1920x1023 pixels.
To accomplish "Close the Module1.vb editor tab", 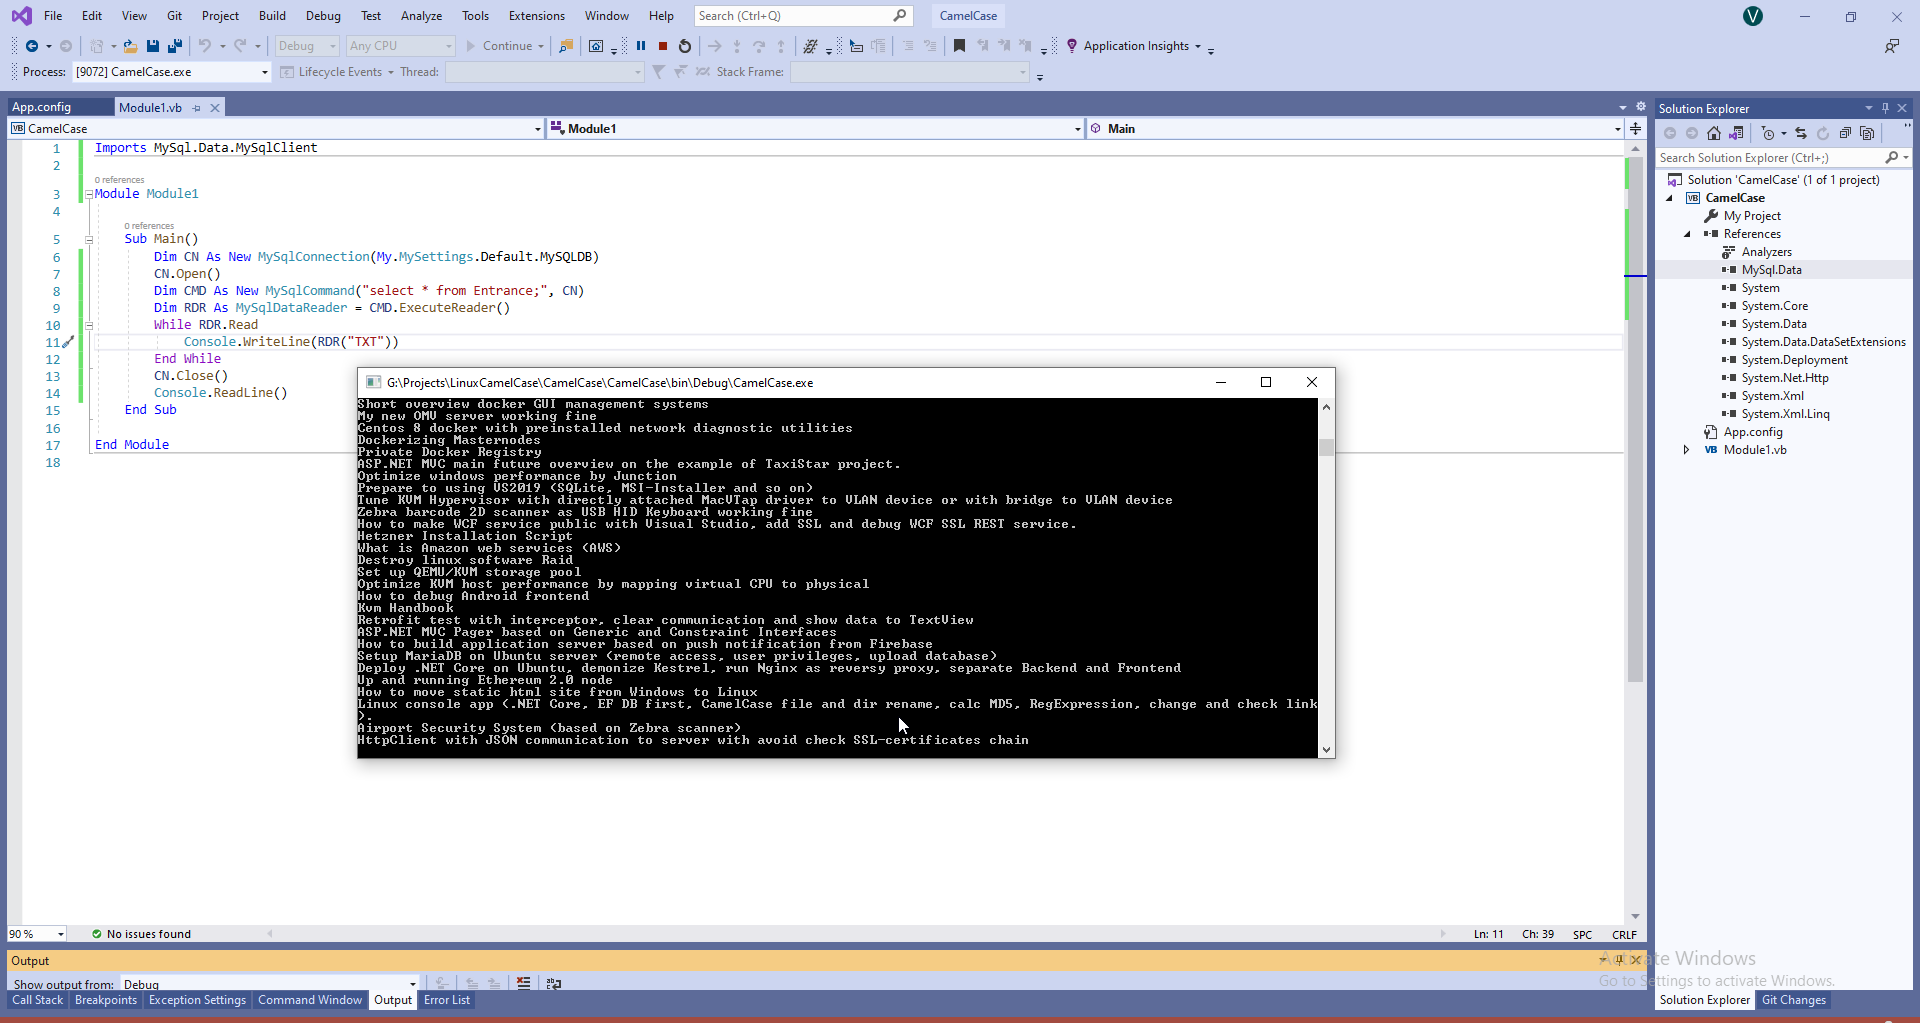I will coord(215,108).
